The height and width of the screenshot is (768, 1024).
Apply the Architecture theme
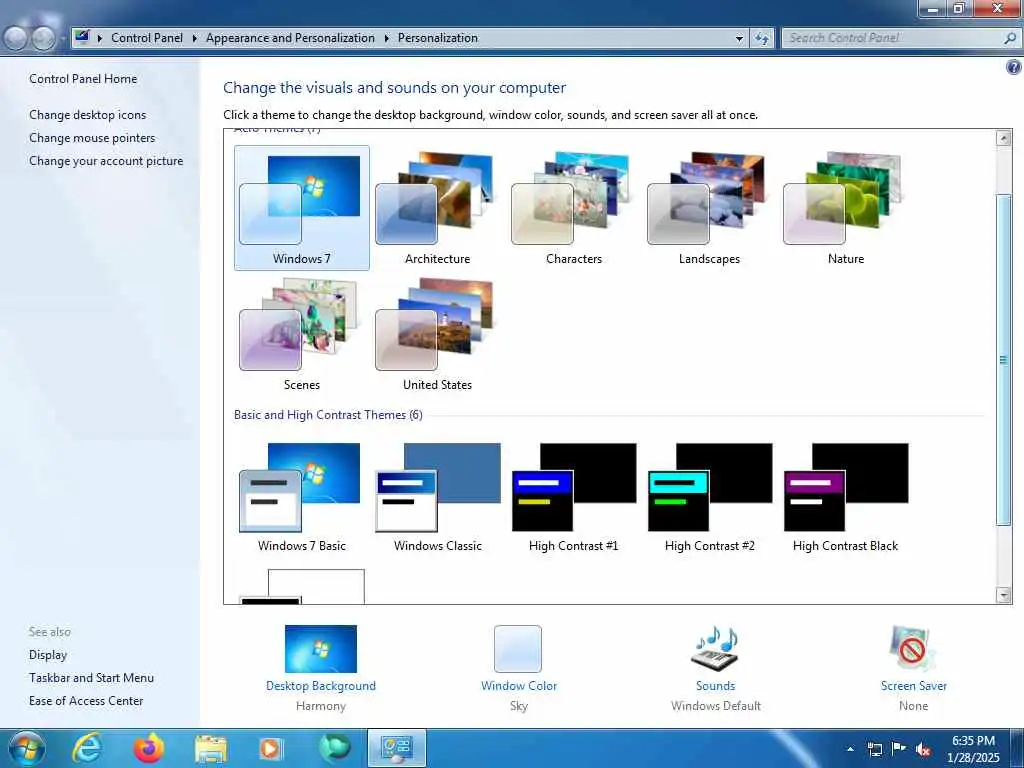437,208
